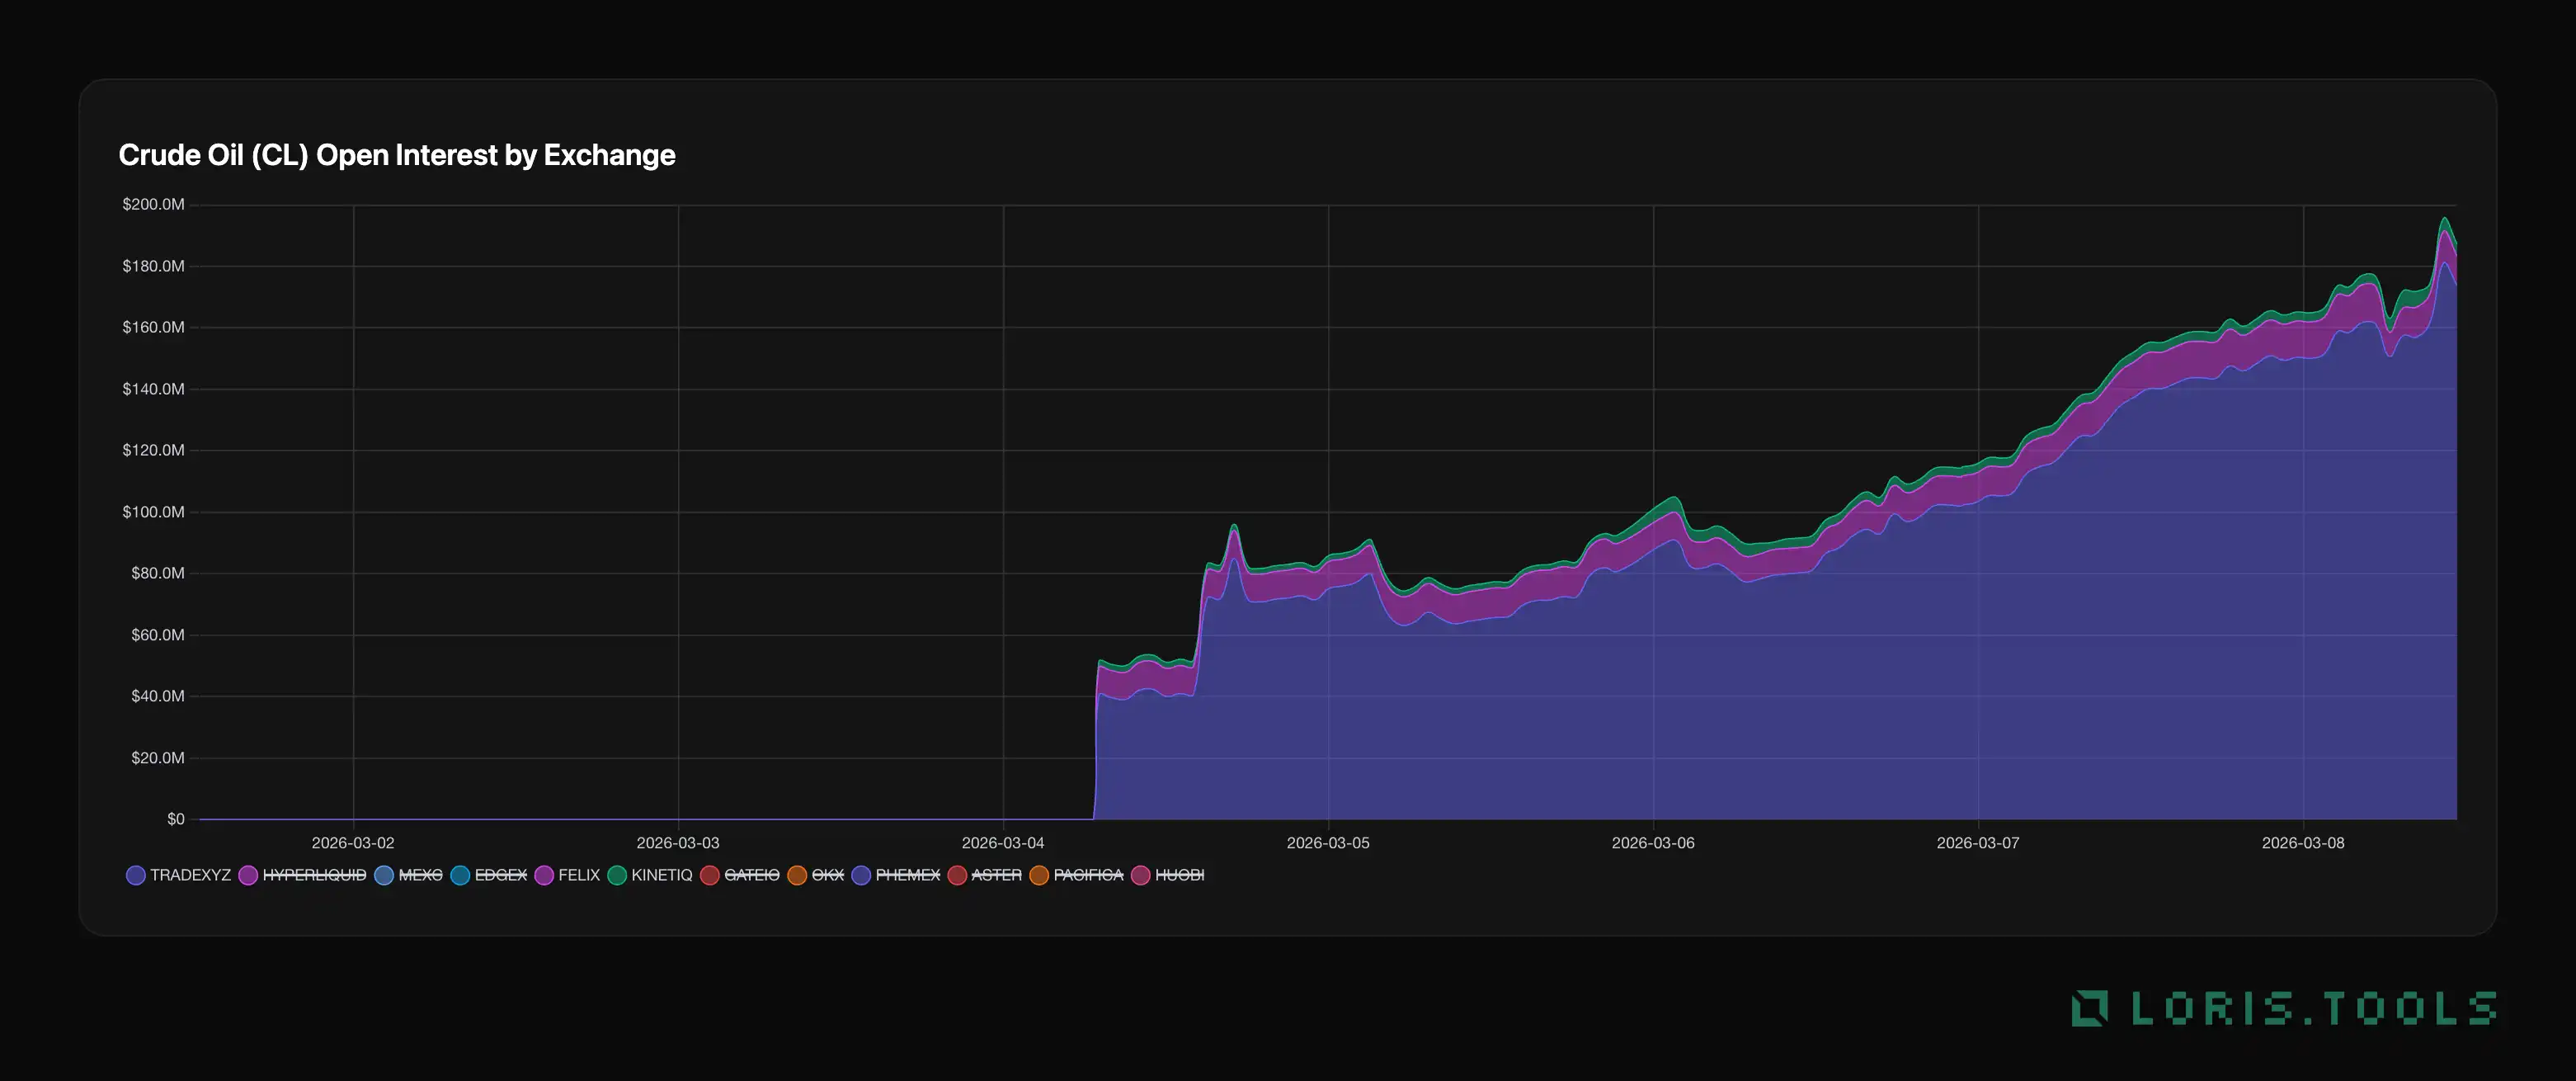
Task: Hide the FELIX series via legend
Action: pyautogui.click(x=578, y=875)
